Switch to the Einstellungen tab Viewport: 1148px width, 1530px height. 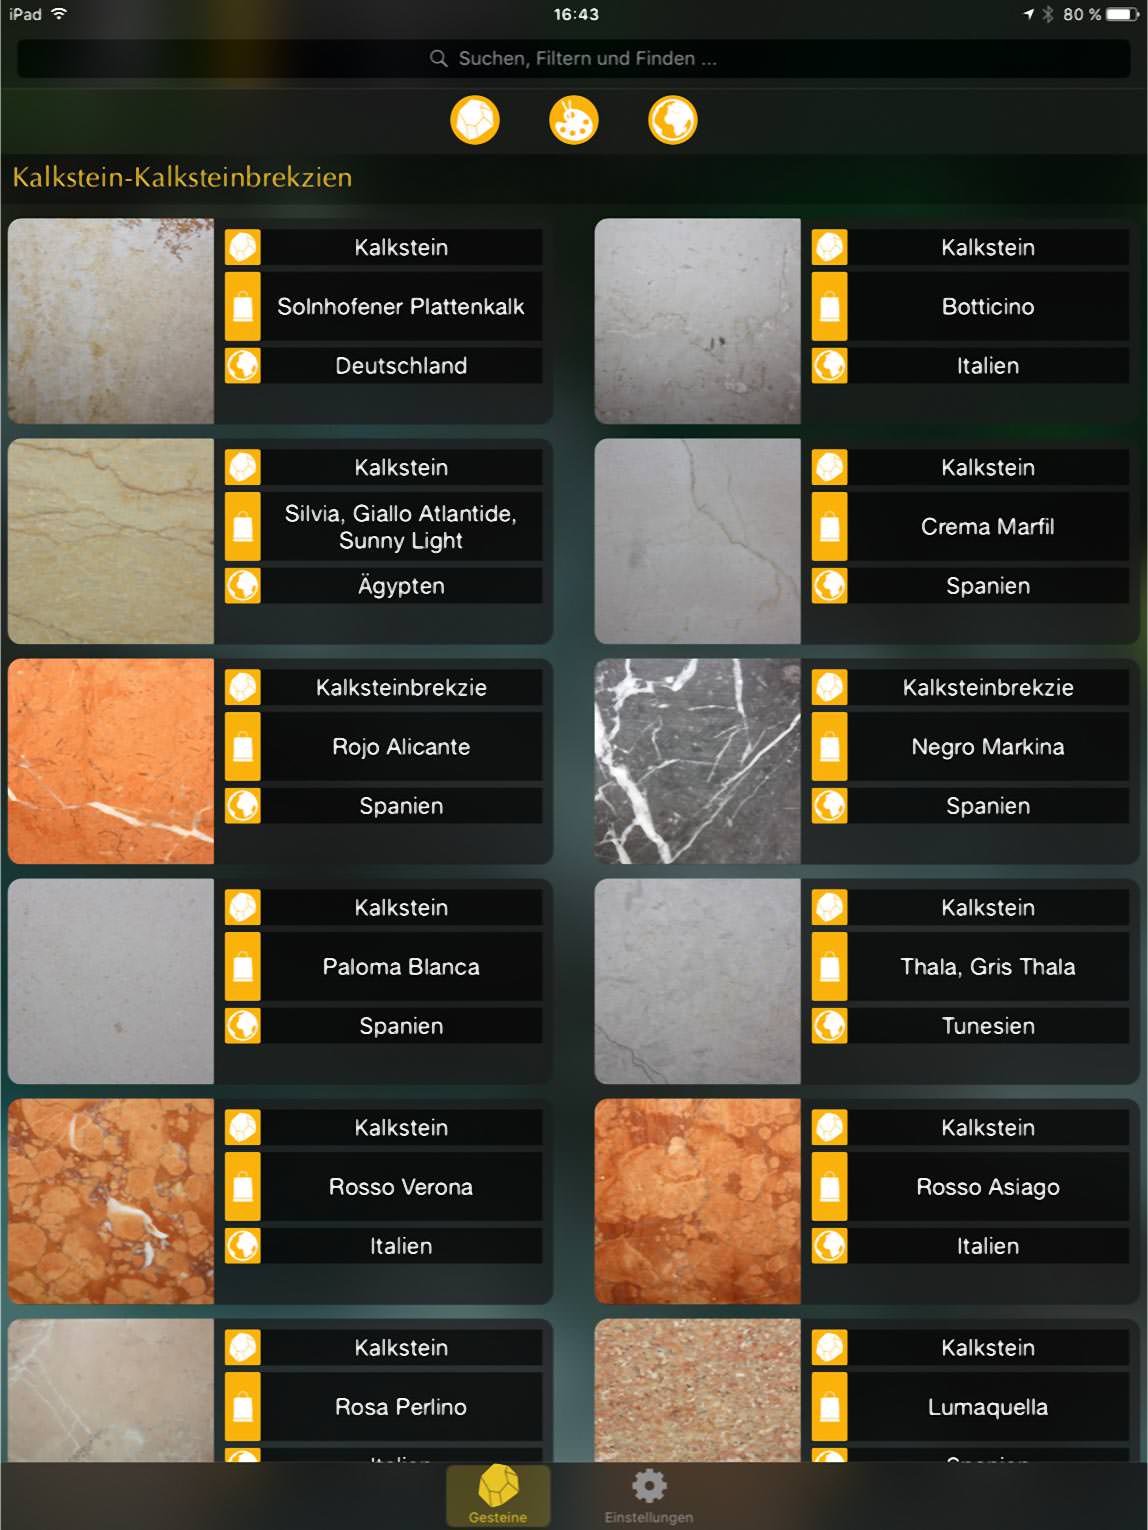[x=649, y=1495]
